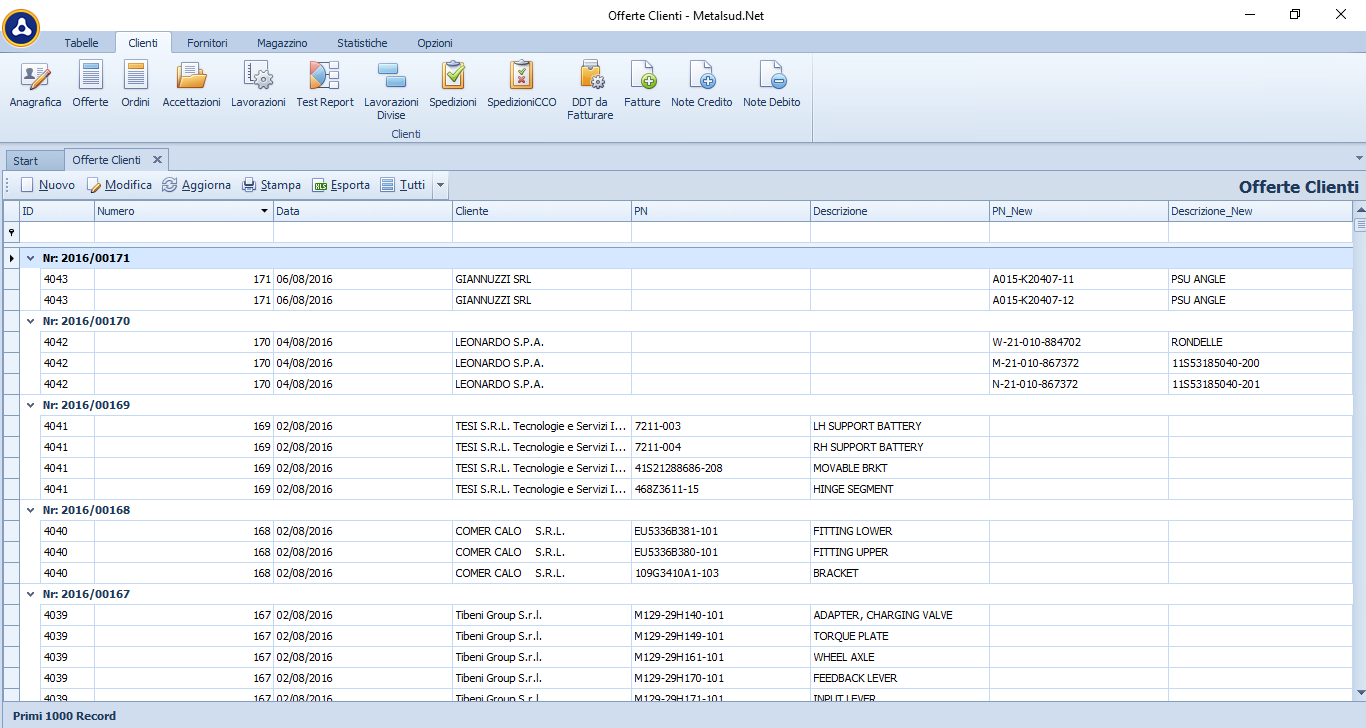
Task: Sort by the Data column header
Action: point(363,211)
